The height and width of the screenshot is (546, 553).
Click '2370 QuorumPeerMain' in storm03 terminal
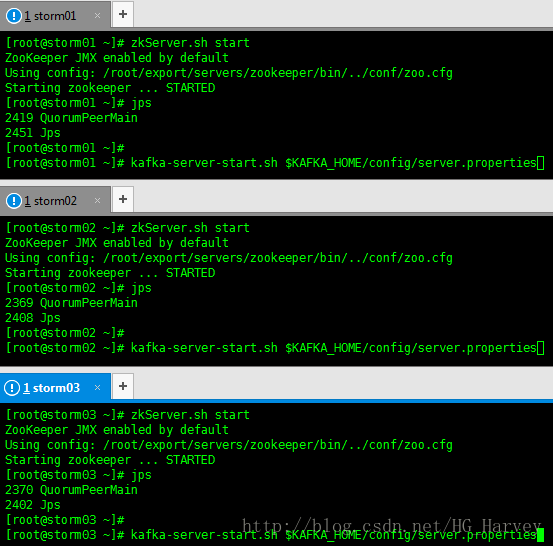[x=71, y=490]
